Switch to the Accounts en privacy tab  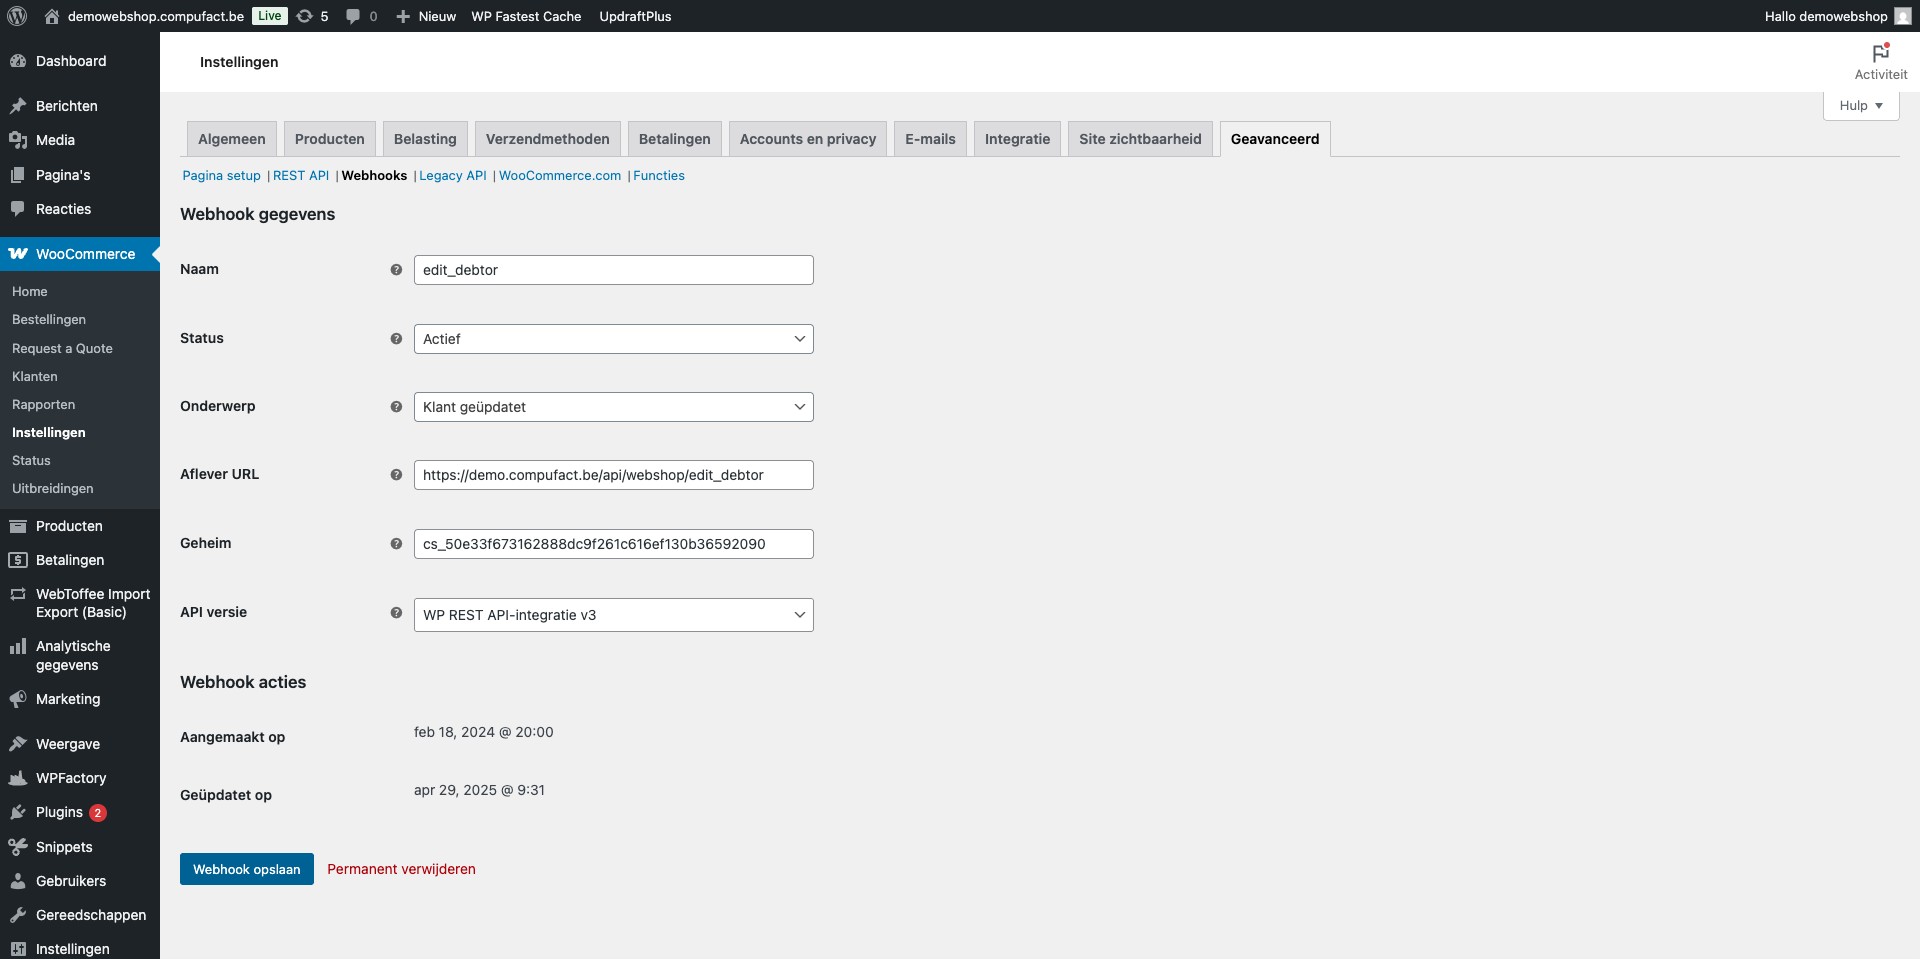click(x=808, y=139)
